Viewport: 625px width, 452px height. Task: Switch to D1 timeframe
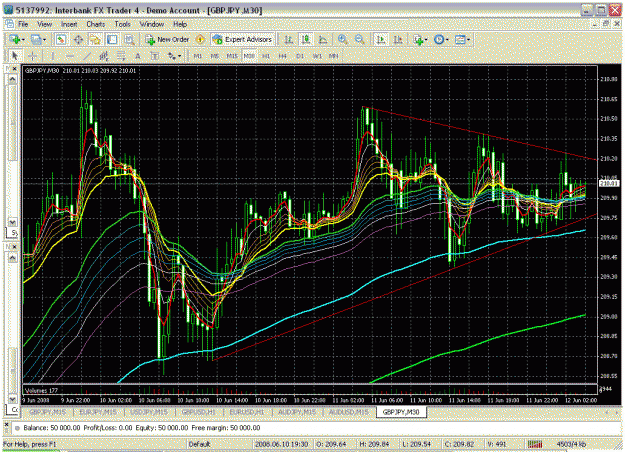tap(300, 56)
